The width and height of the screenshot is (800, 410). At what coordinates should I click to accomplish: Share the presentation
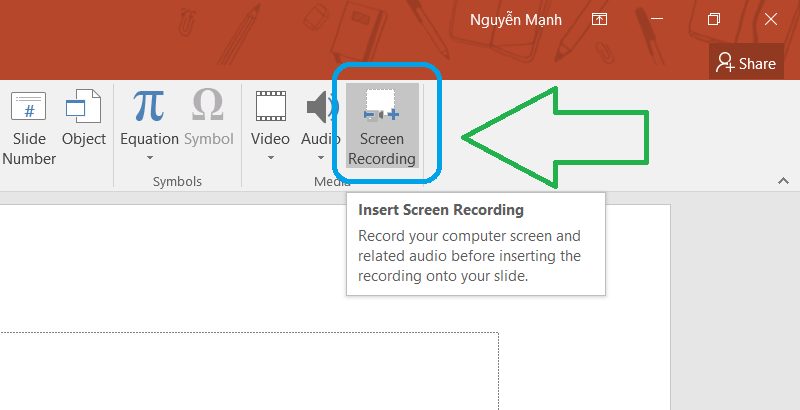[x=746, y=63]
